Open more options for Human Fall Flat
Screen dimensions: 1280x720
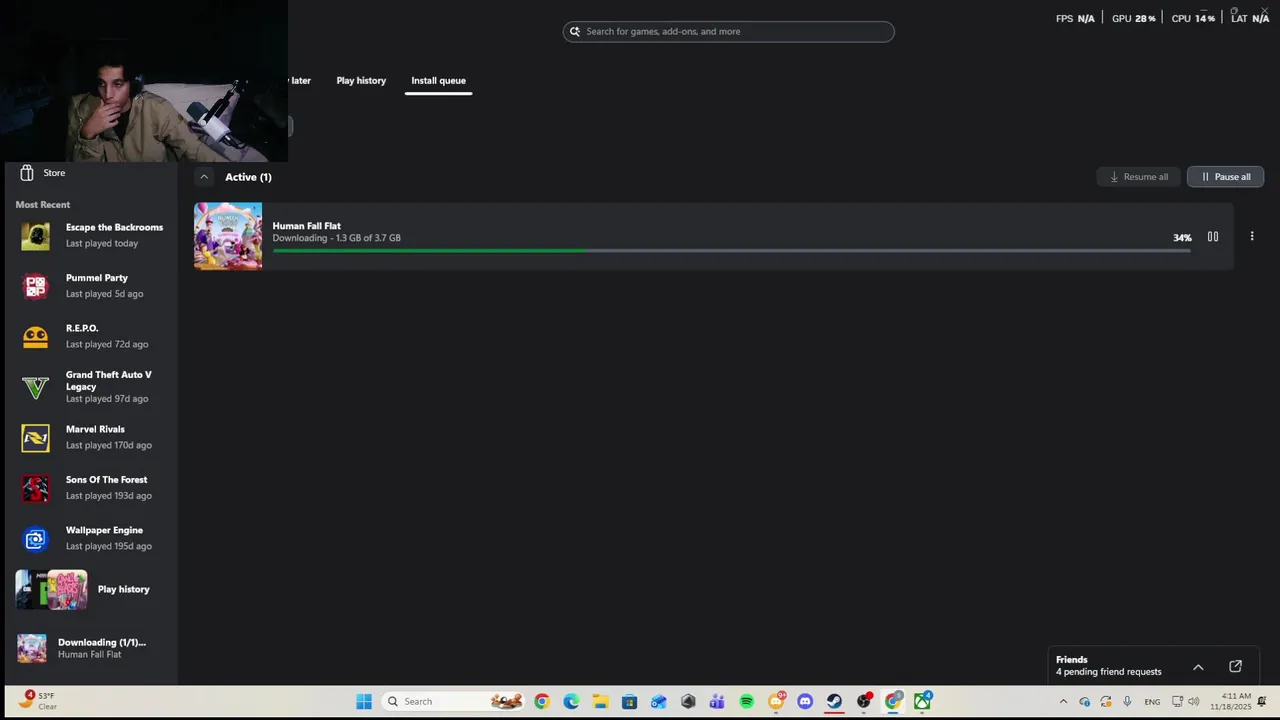[x=1252, y=237]
